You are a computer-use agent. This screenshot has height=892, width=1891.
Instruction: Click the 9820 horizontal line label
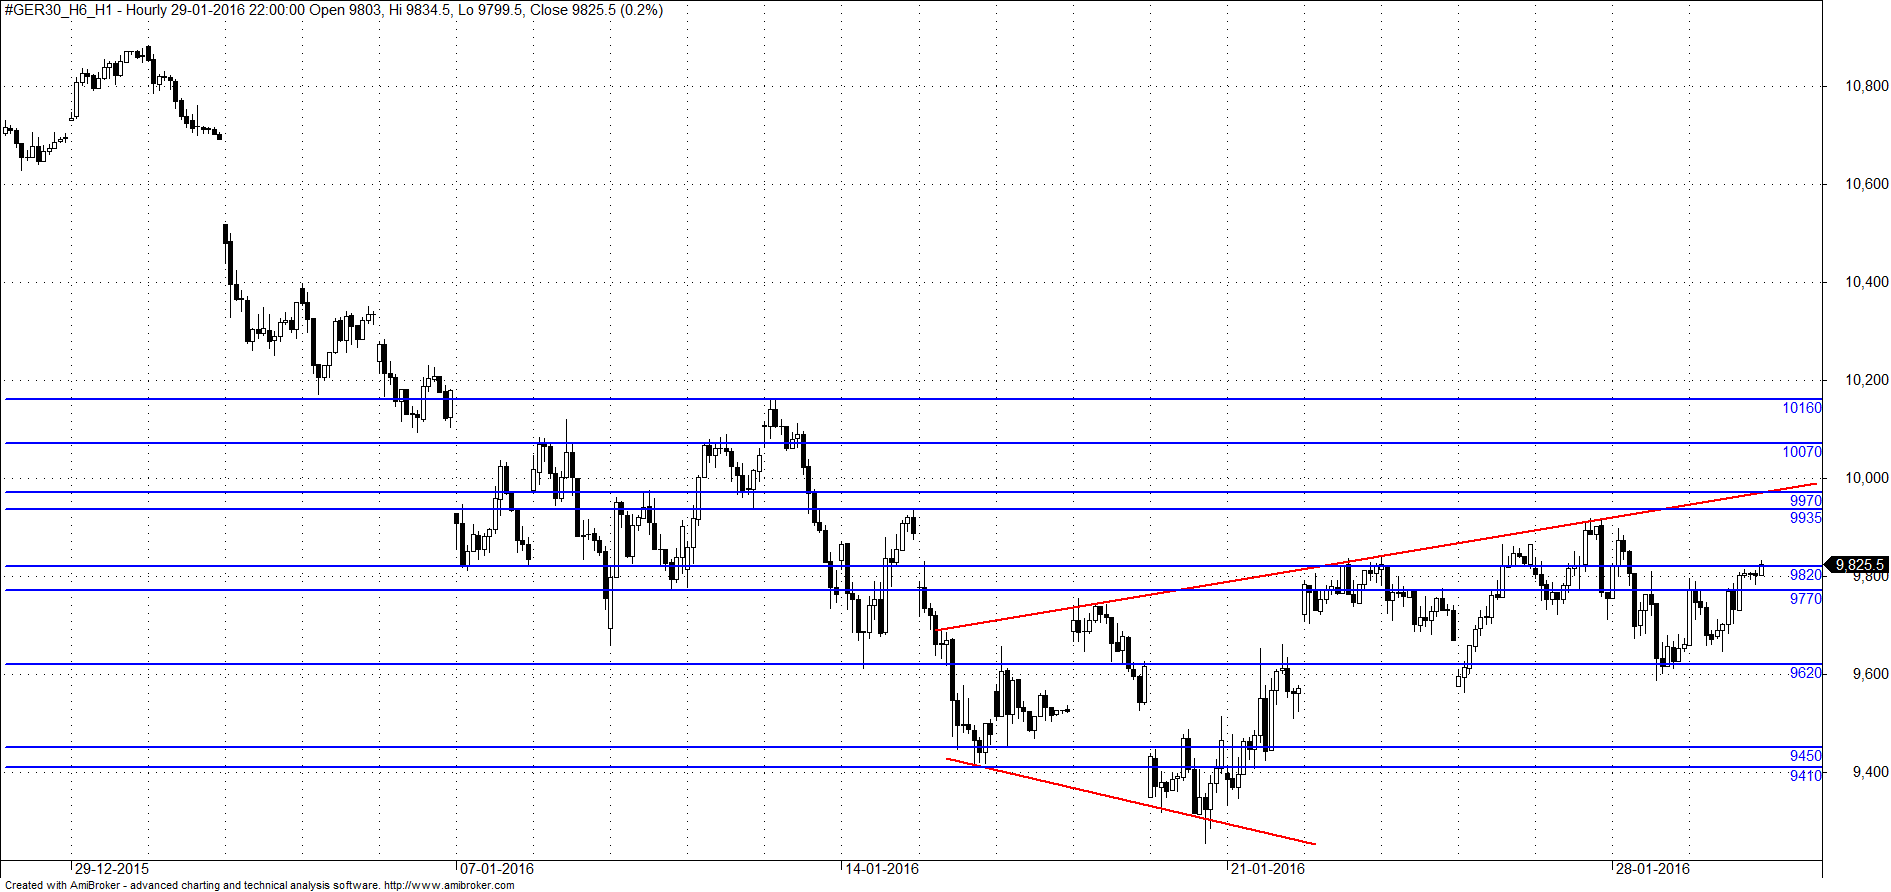click(1806, 575)
